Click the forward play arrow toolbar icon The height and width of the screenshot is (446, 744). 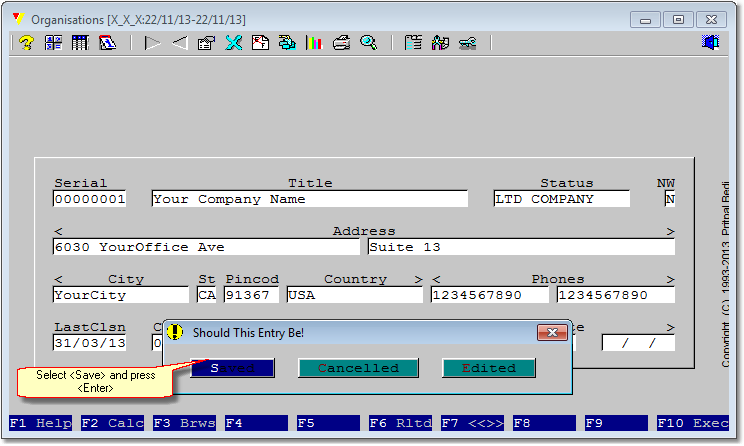pos(152,43)
